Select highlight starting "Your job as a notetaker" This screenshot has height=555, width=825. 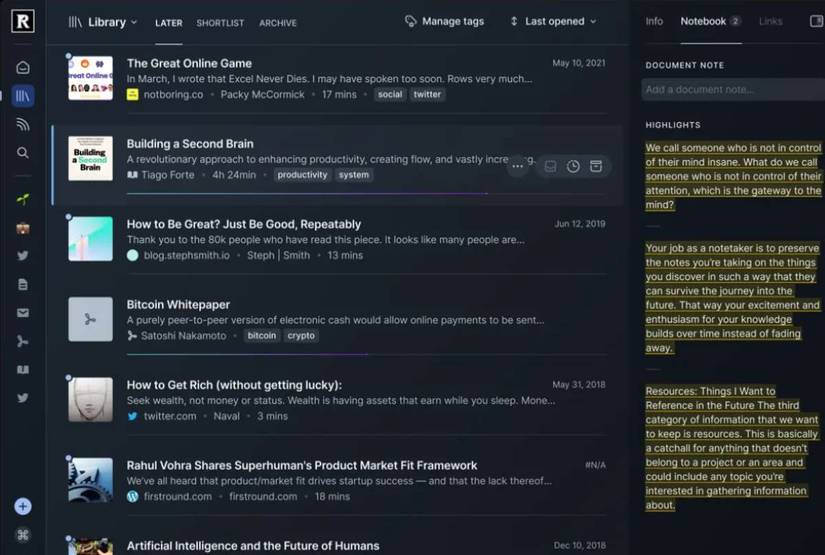click(x=732, y=298)
